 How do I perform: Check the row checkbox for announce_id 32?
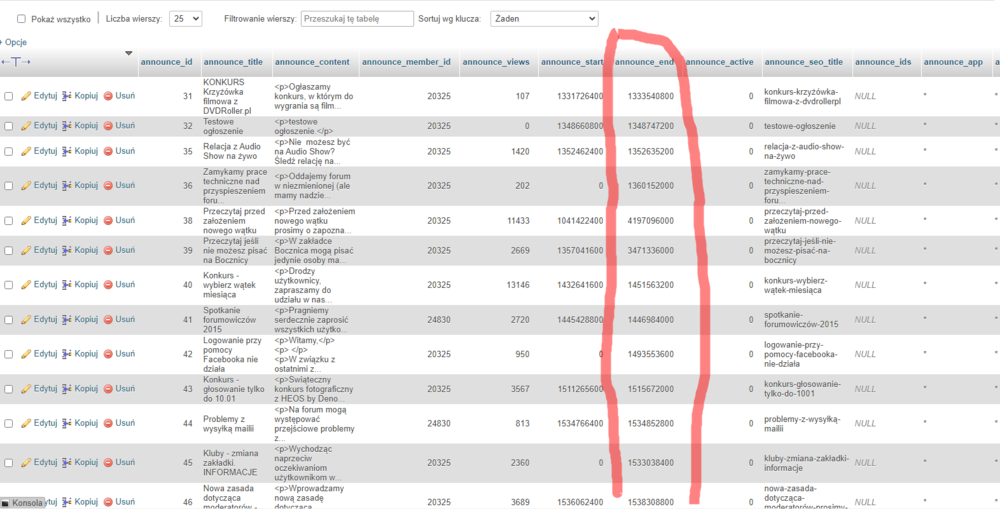coord(8,126)
